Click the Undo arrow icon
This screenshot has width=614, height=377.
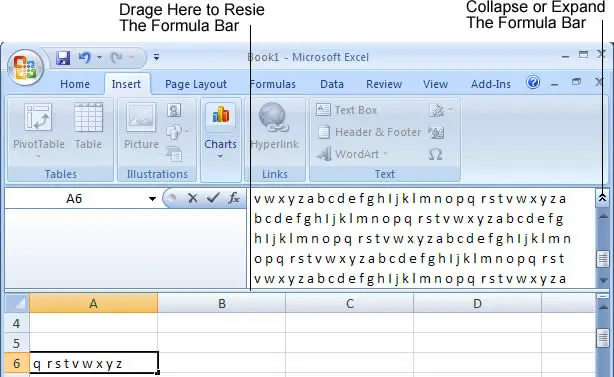coord(84,58)
